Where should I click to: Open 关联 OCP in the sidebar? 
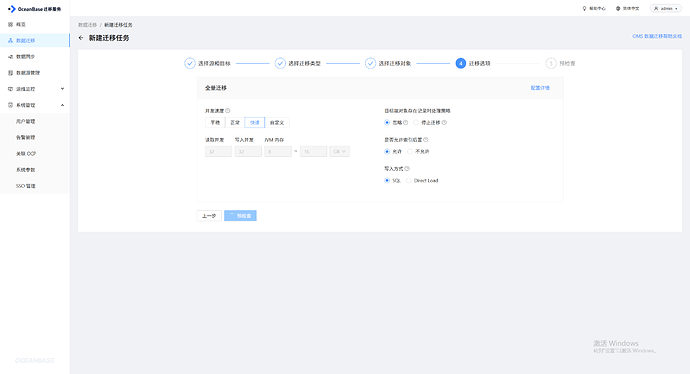[x=26, y=154]
